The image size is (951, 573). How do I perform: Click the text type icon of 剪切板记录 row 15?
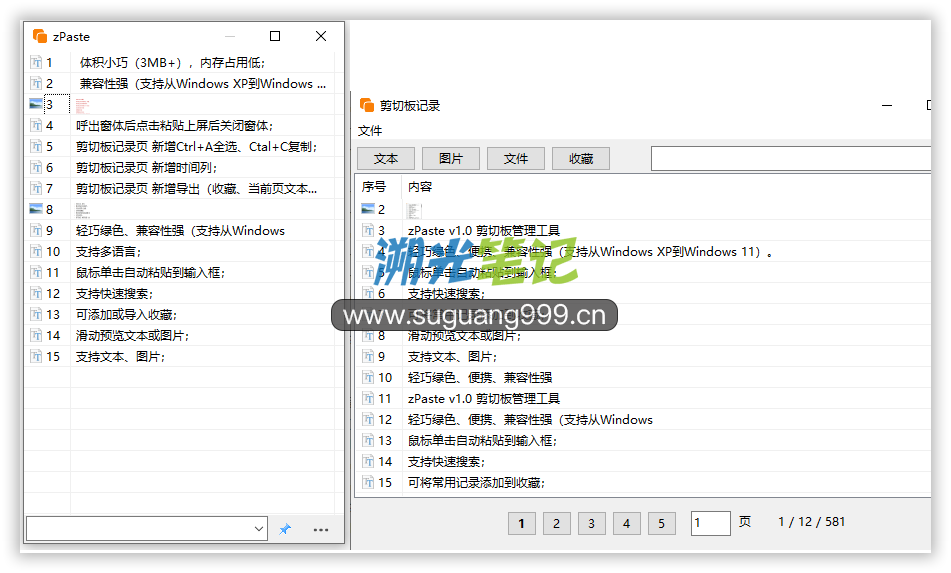click(x=368, y=483)
